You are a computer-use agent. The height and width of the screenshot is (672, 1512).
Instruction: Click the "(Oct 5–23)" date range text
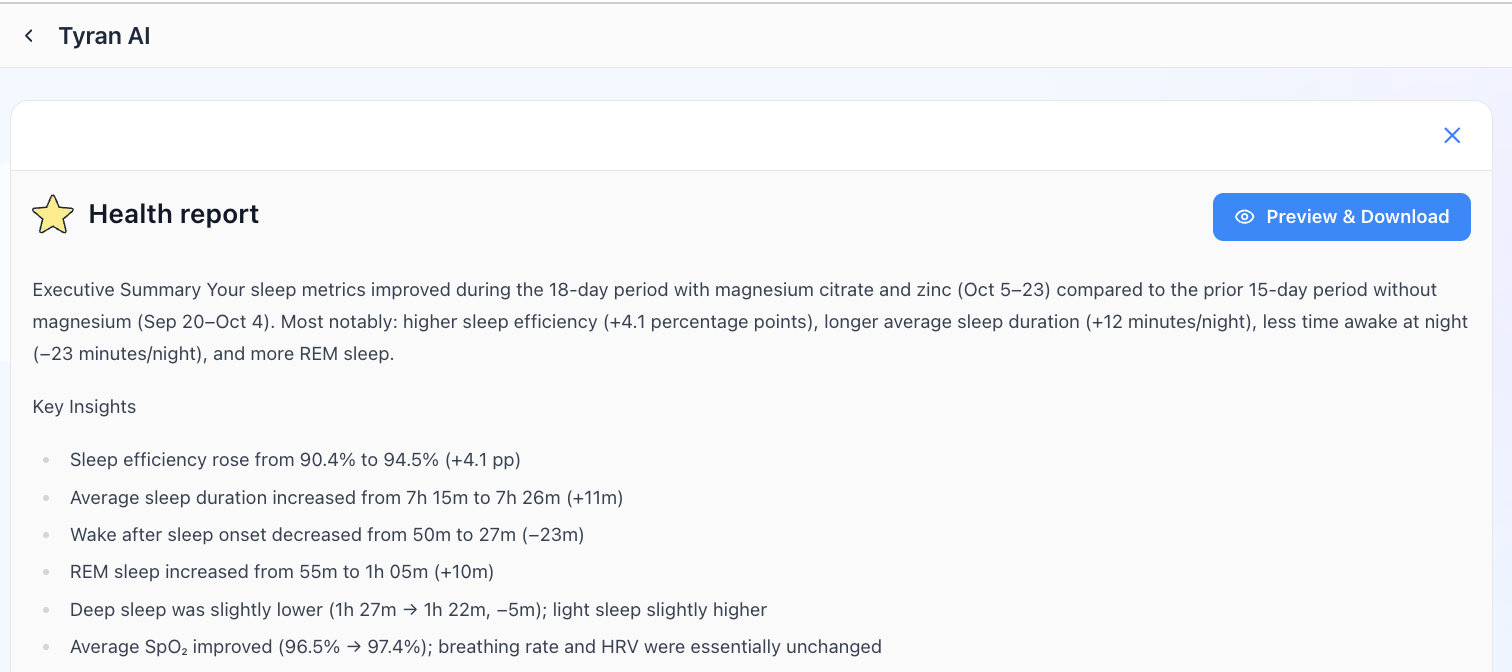(x=1003, y=290)
